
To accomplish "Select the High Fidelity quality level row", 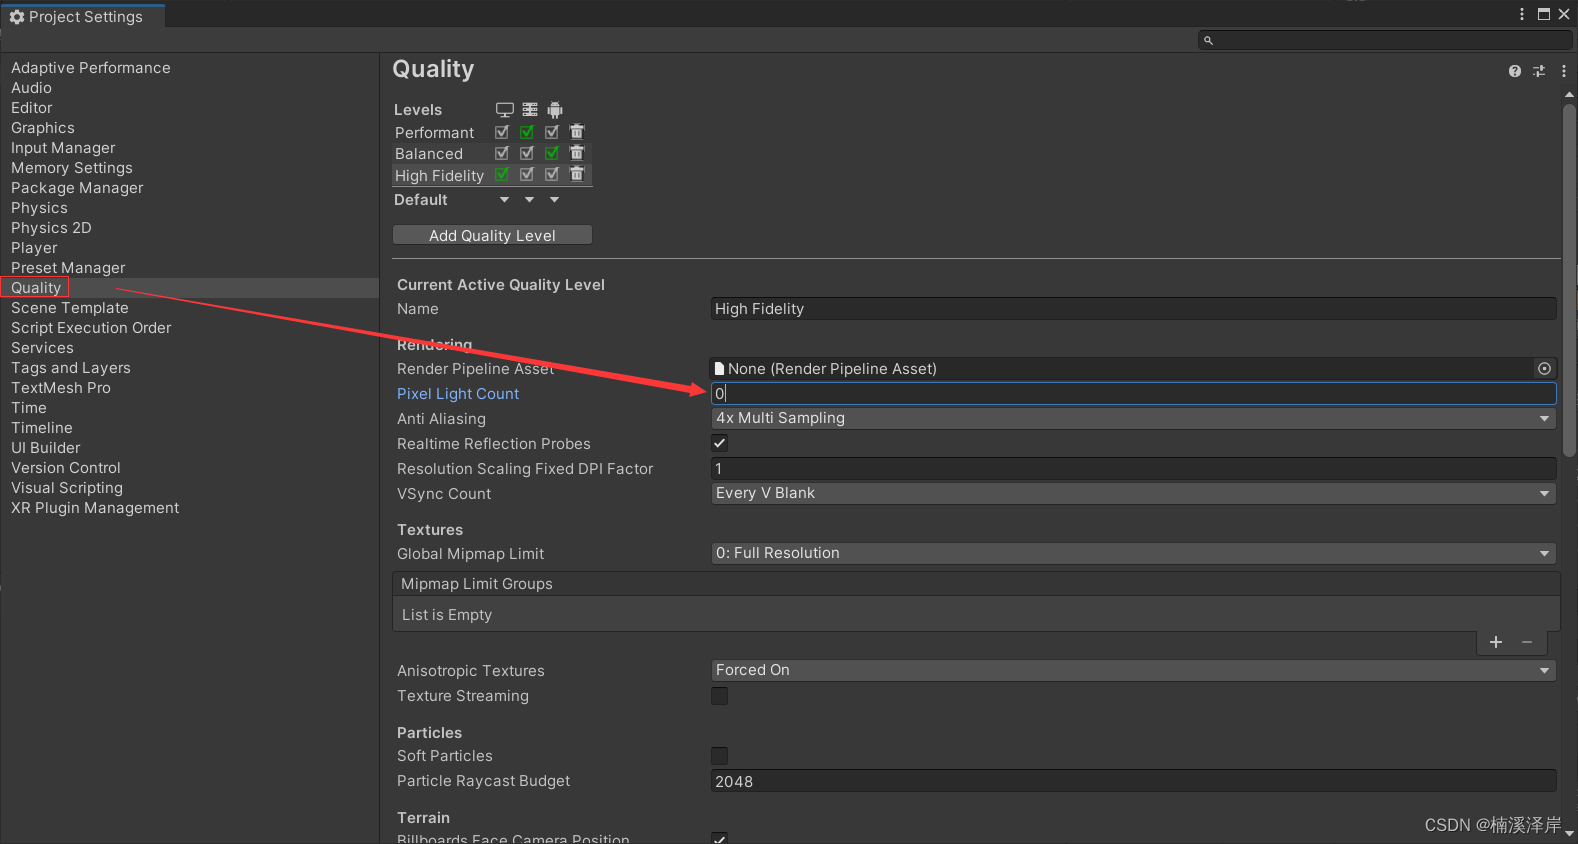I will click(x=439, y=175).
